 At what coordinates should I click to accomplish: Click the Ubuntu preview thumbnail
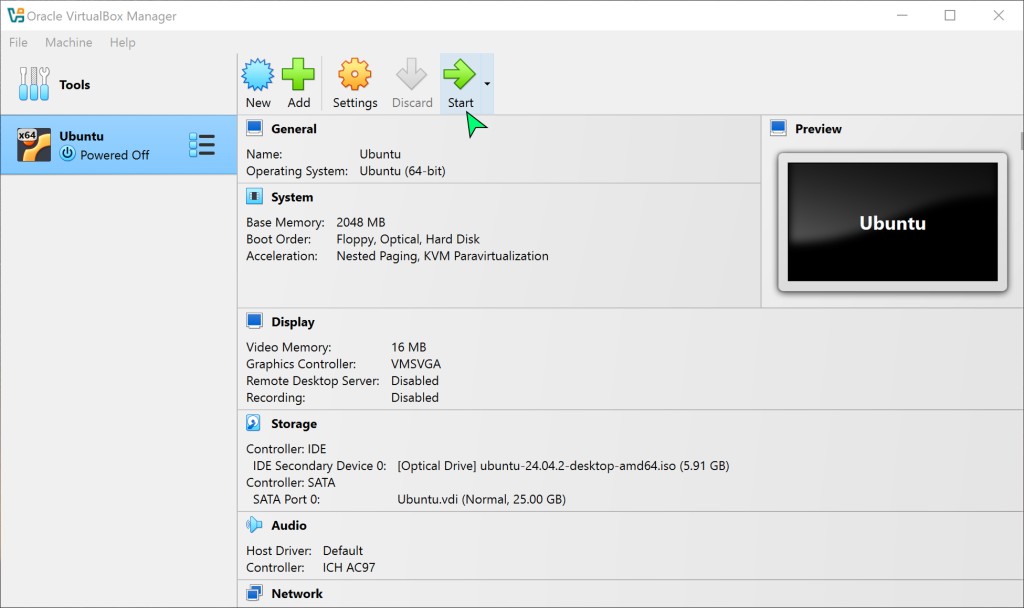pyautogui.click(x=892, y=222)
